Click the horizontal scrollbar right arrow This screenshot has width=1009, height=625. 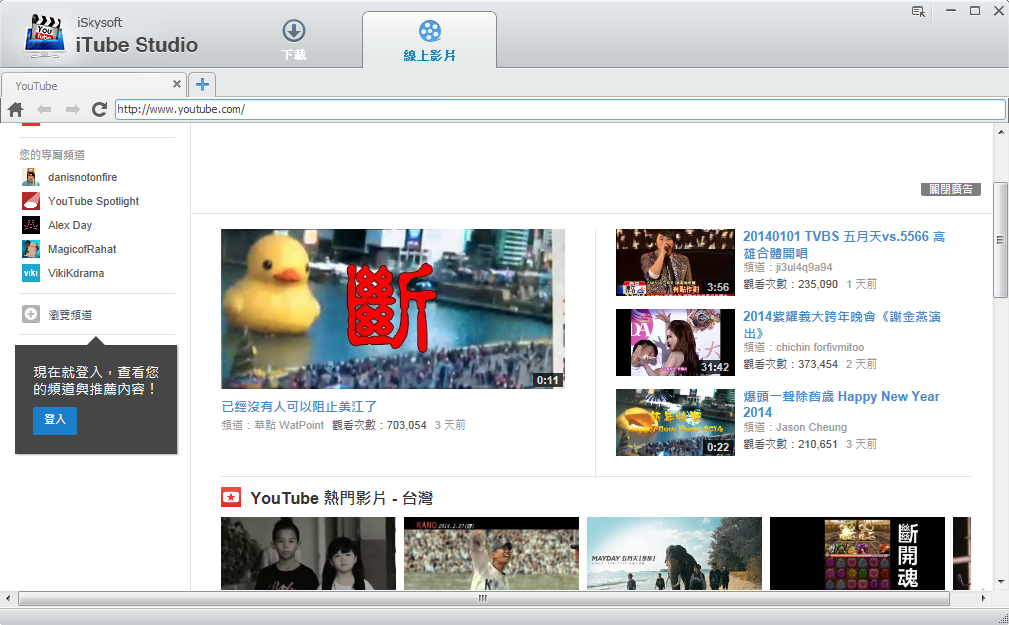pyautogui.click(x=983, y=599)
